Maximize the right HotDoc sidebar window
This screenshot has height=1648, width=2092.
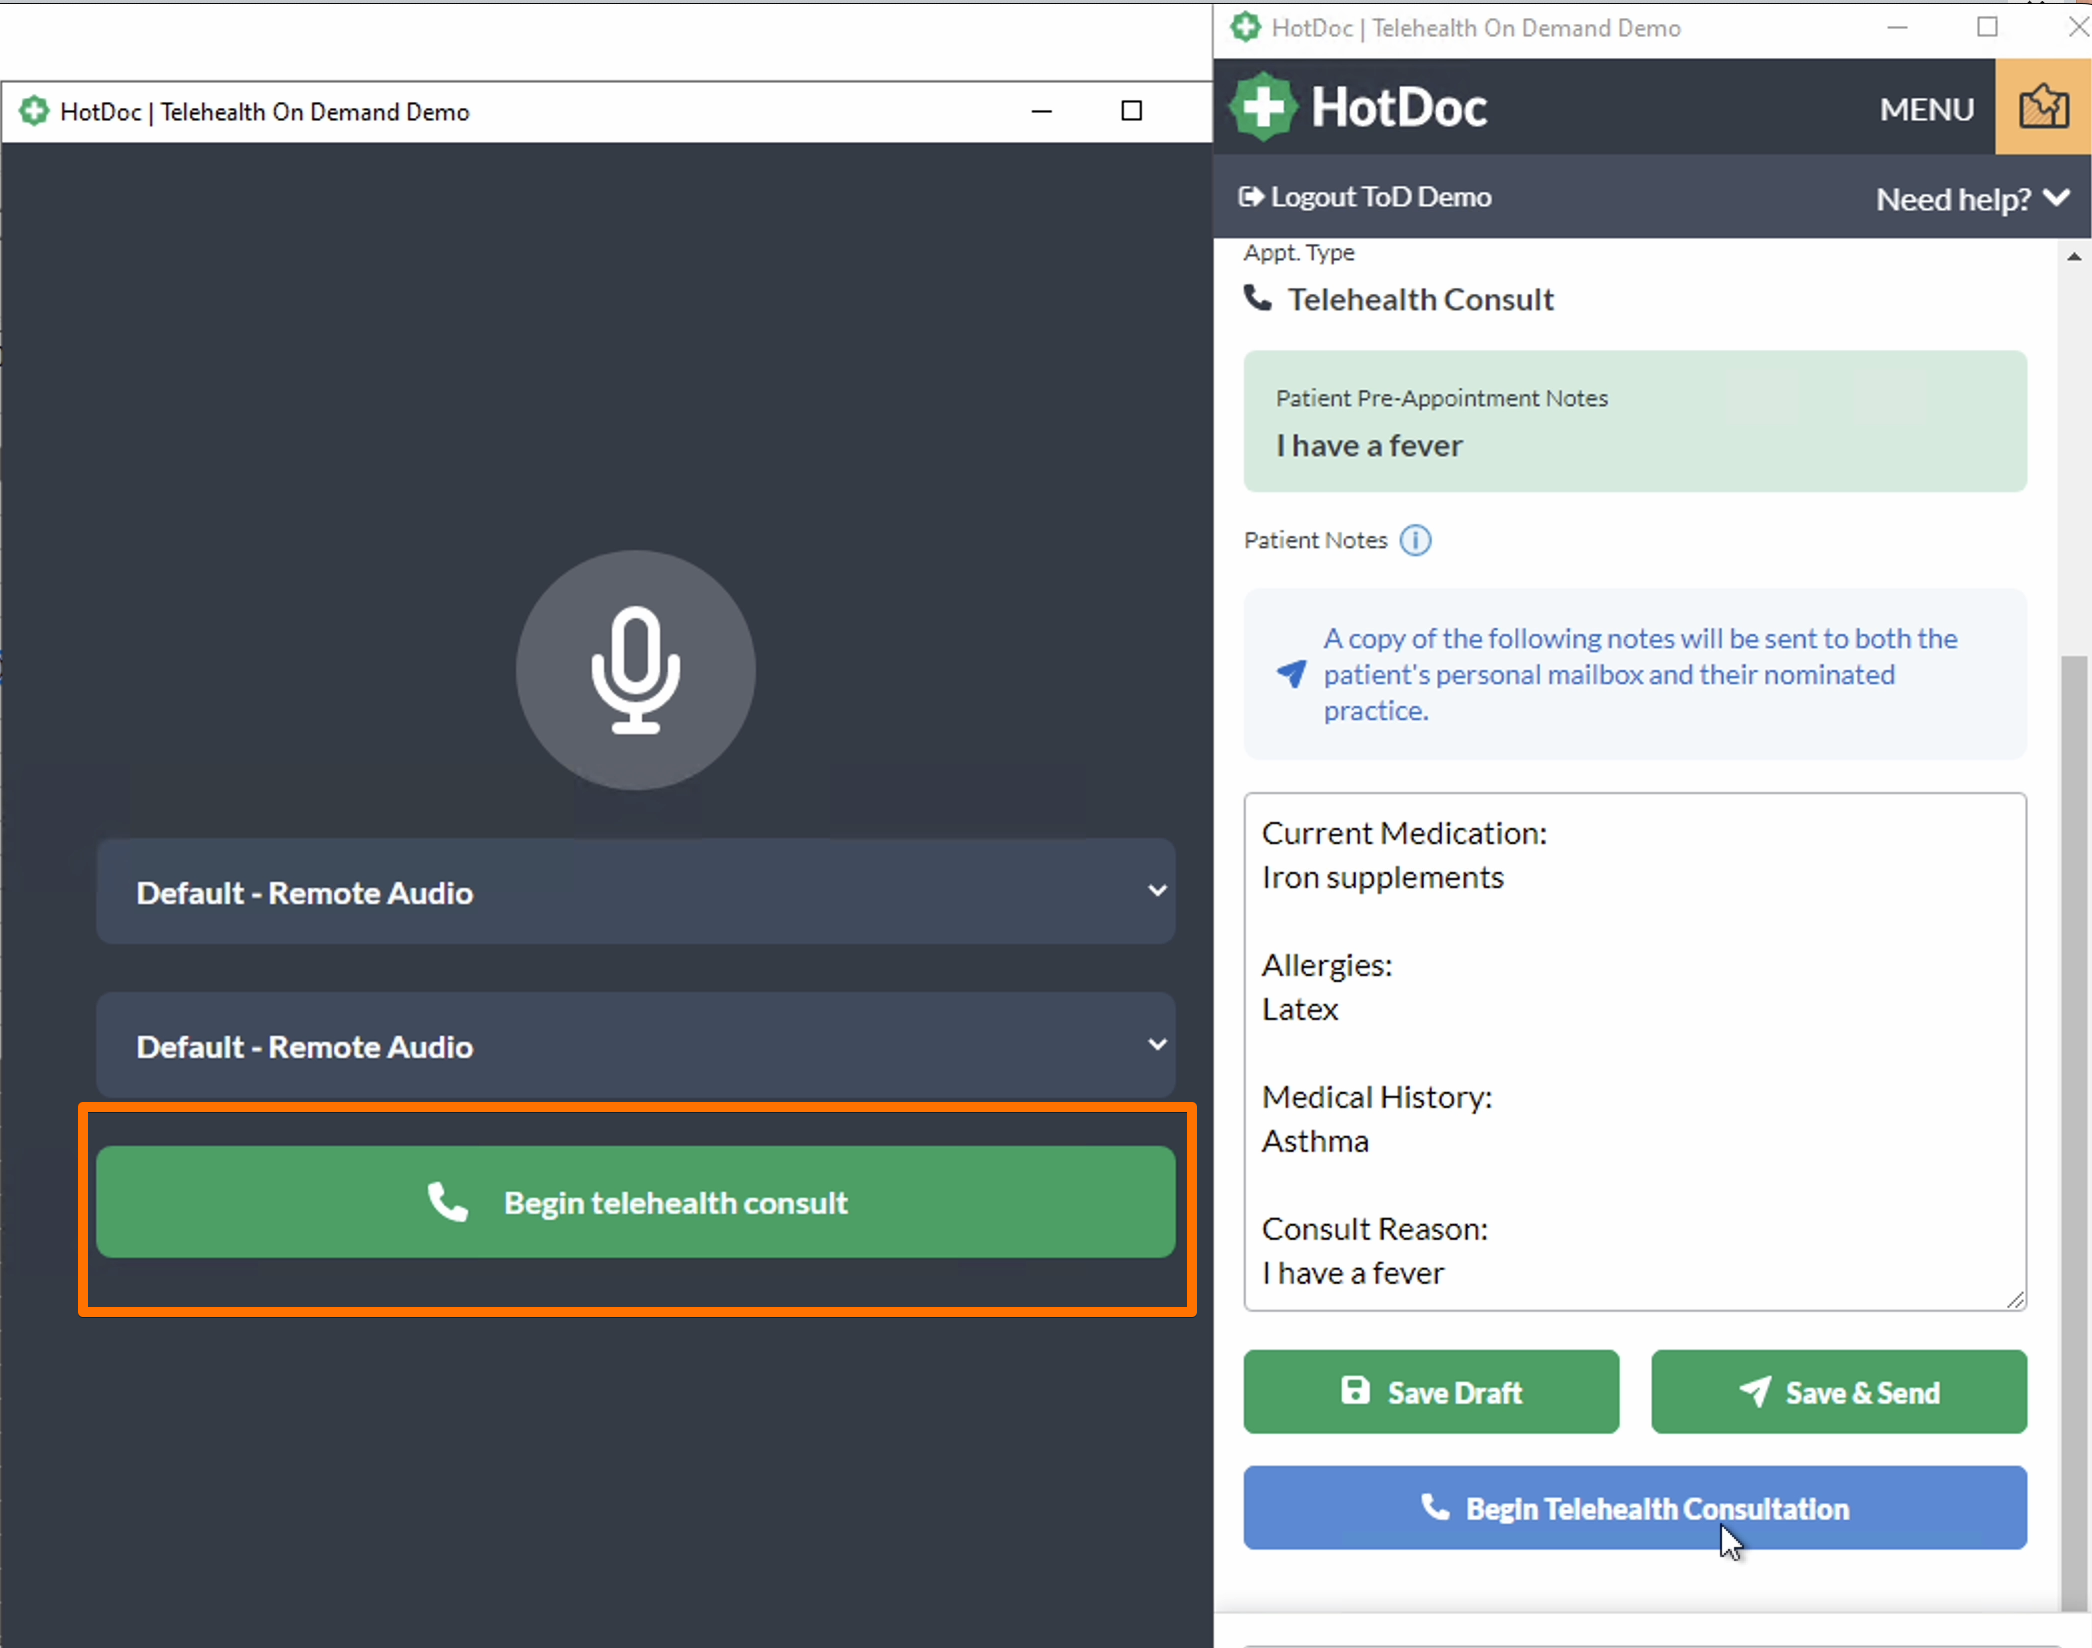coord(1987,28)
